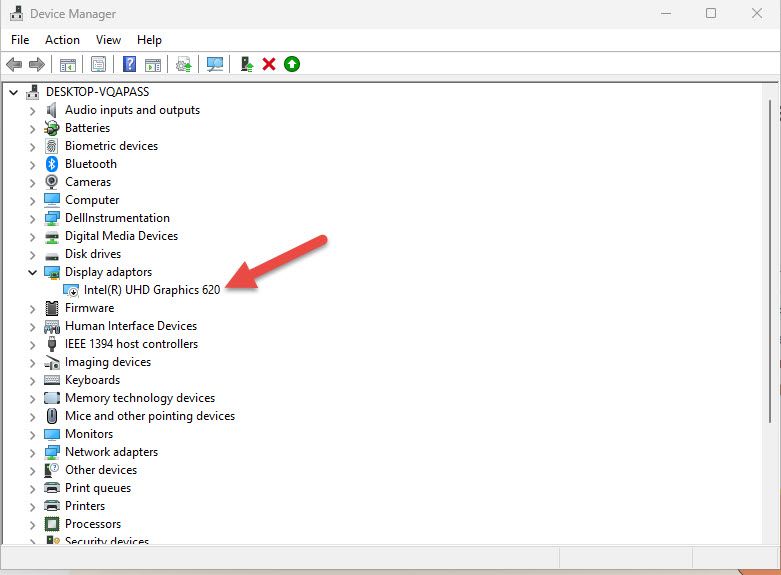The width and height of the screenshot is (781, 575).
Task: Click the Processors chip icon
Action: pyautogui.click(x=52, y=524)
